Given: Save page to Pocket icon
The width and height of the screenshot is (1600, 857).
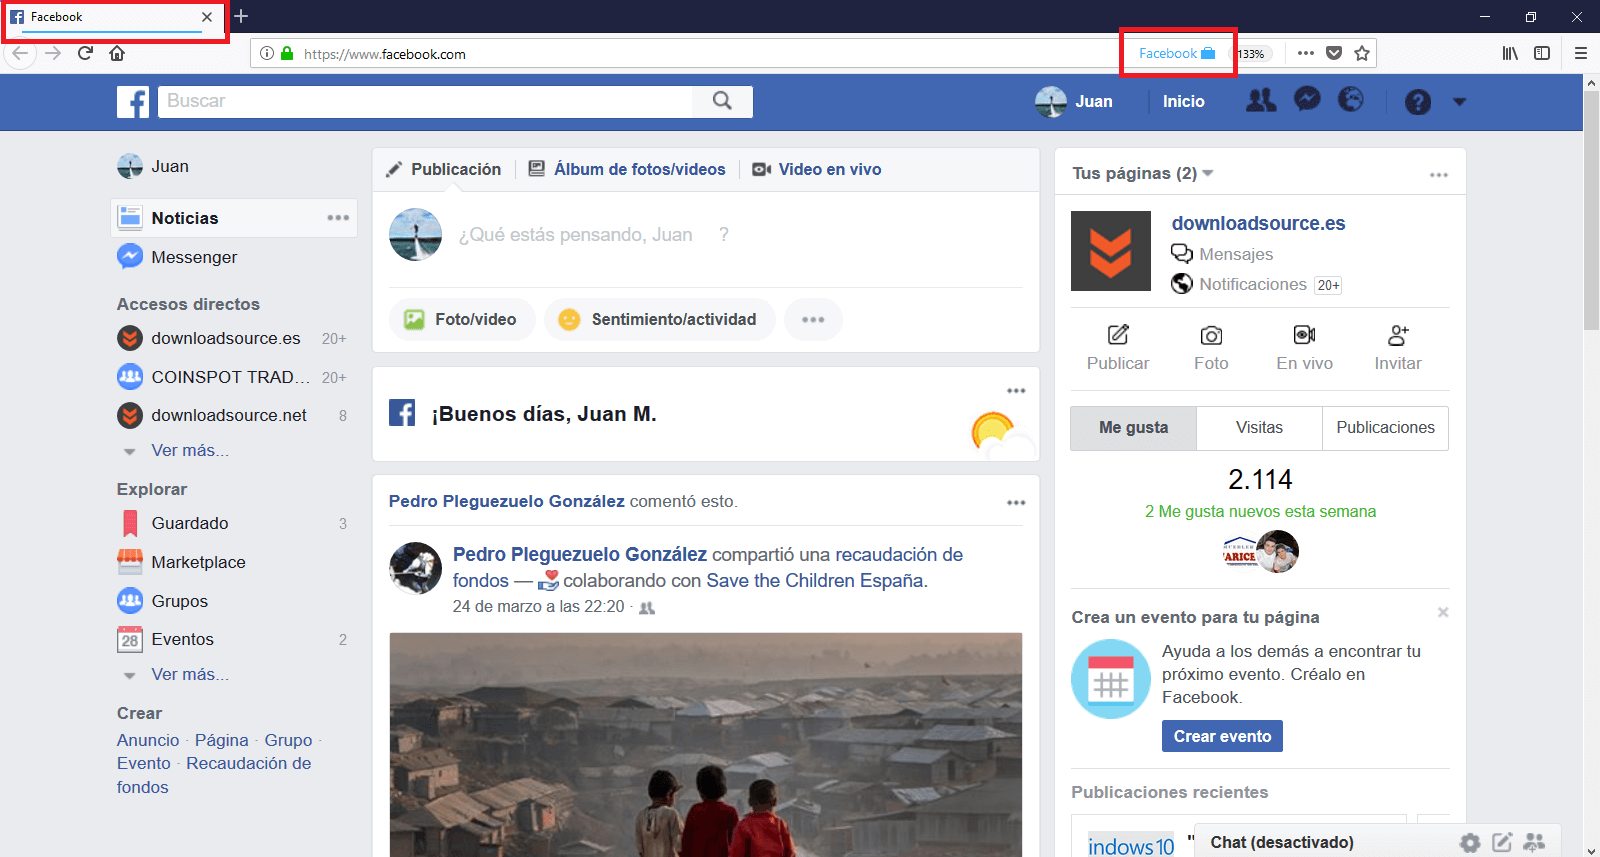Looking at the screenshot, I should coord(1334,53).
